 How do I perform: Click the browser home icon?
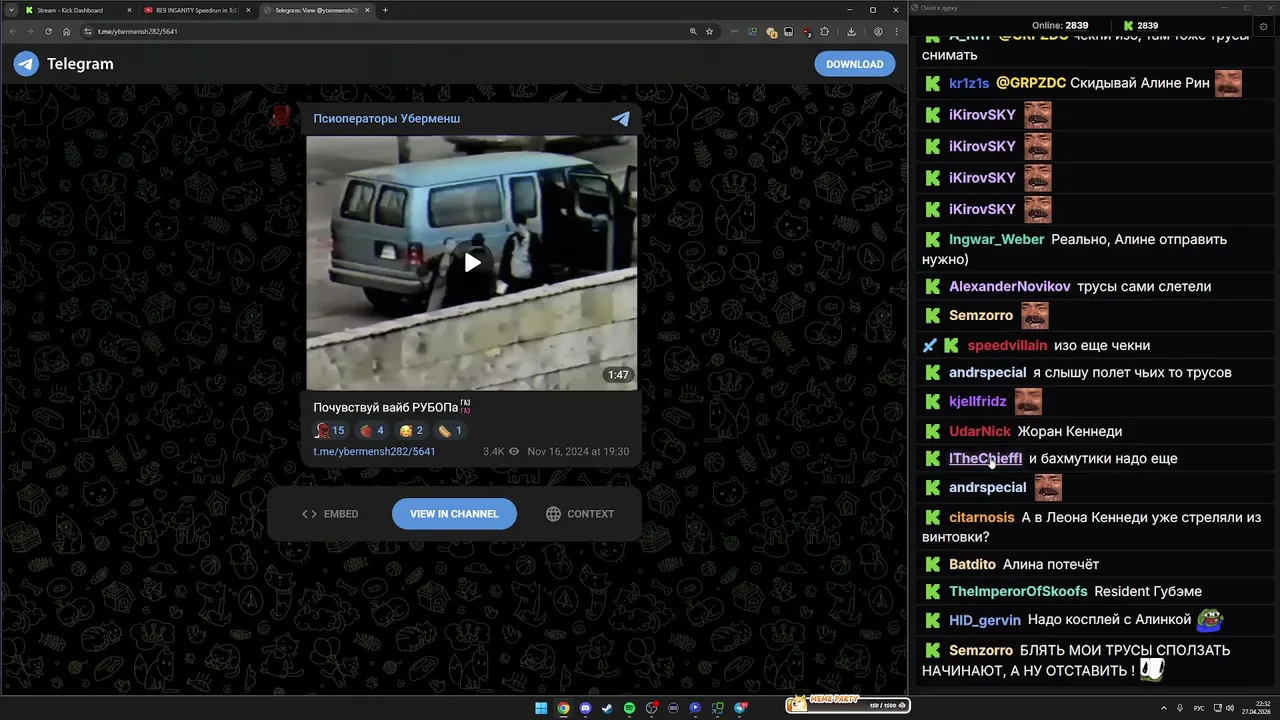67,31
